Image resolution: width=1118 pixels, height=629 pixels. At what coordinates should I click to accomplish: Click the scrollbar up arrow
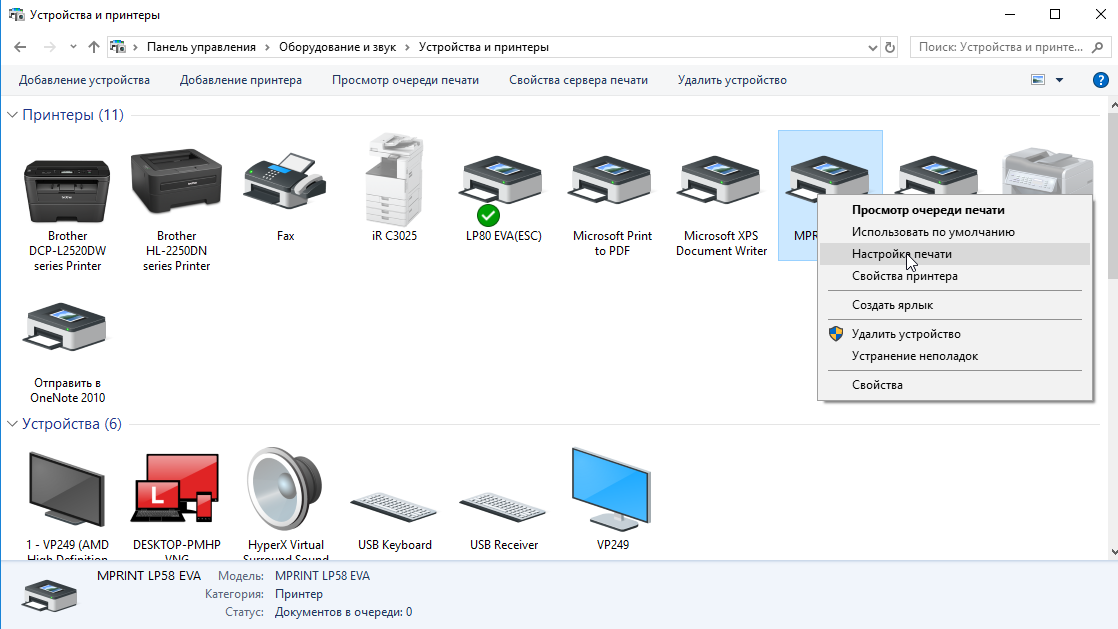pyautogui.click(x=1114, y=105)
